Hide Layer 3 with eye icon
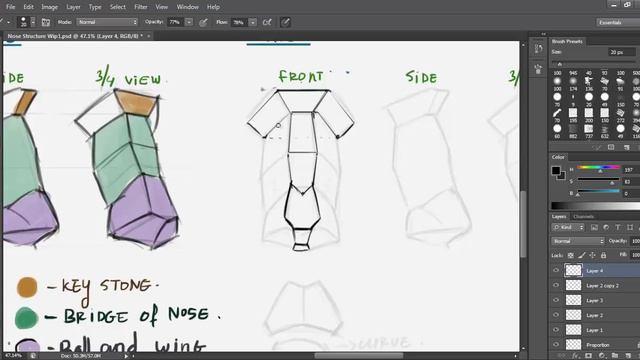640x360 pixels. (556, 300)
